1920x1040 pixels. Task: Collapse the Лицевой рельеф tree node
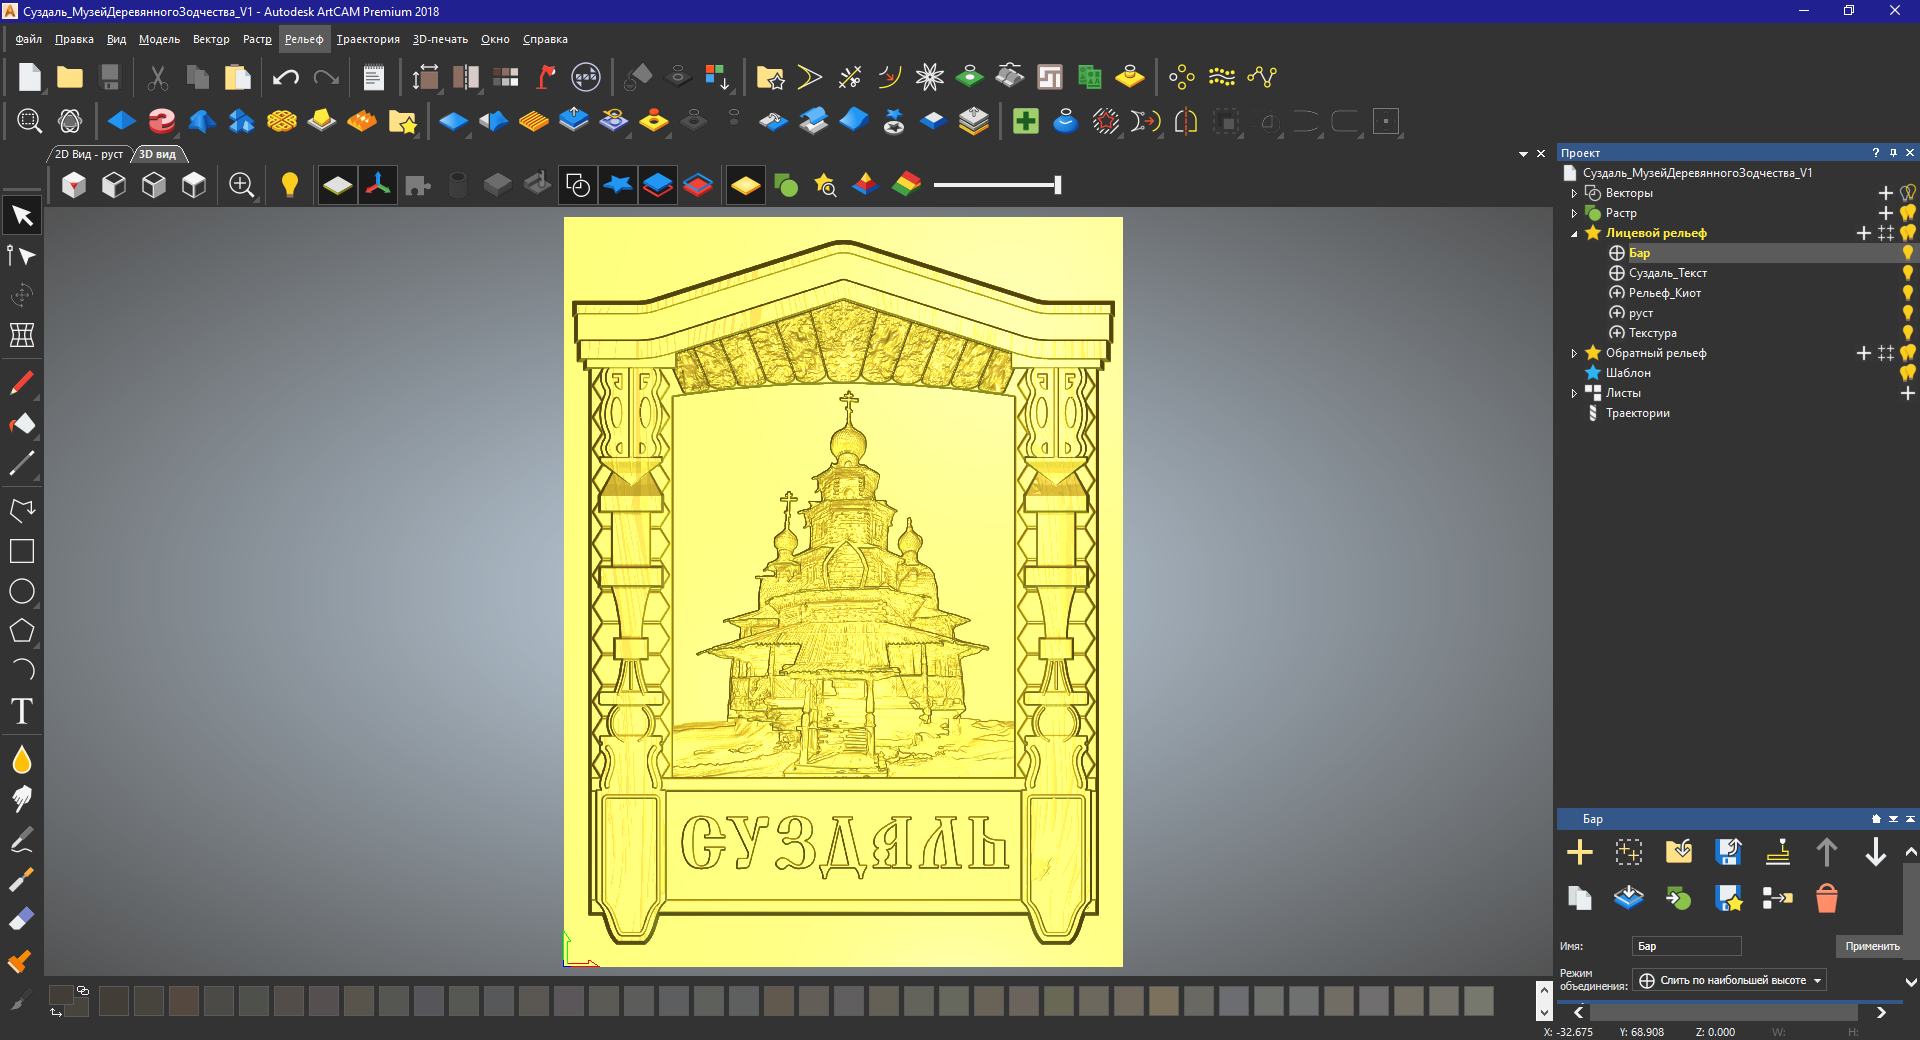[x=1574, y=233]
